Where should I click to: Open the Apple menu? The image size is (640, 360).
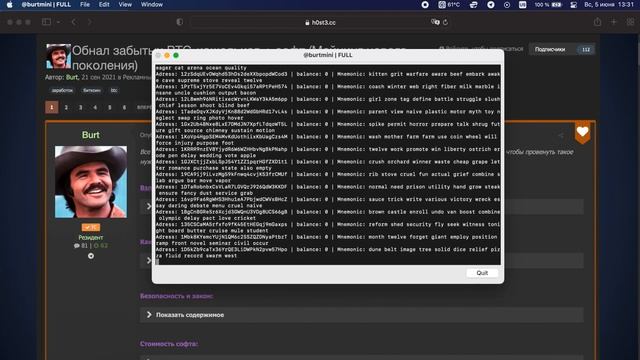(x=9, y=4)
